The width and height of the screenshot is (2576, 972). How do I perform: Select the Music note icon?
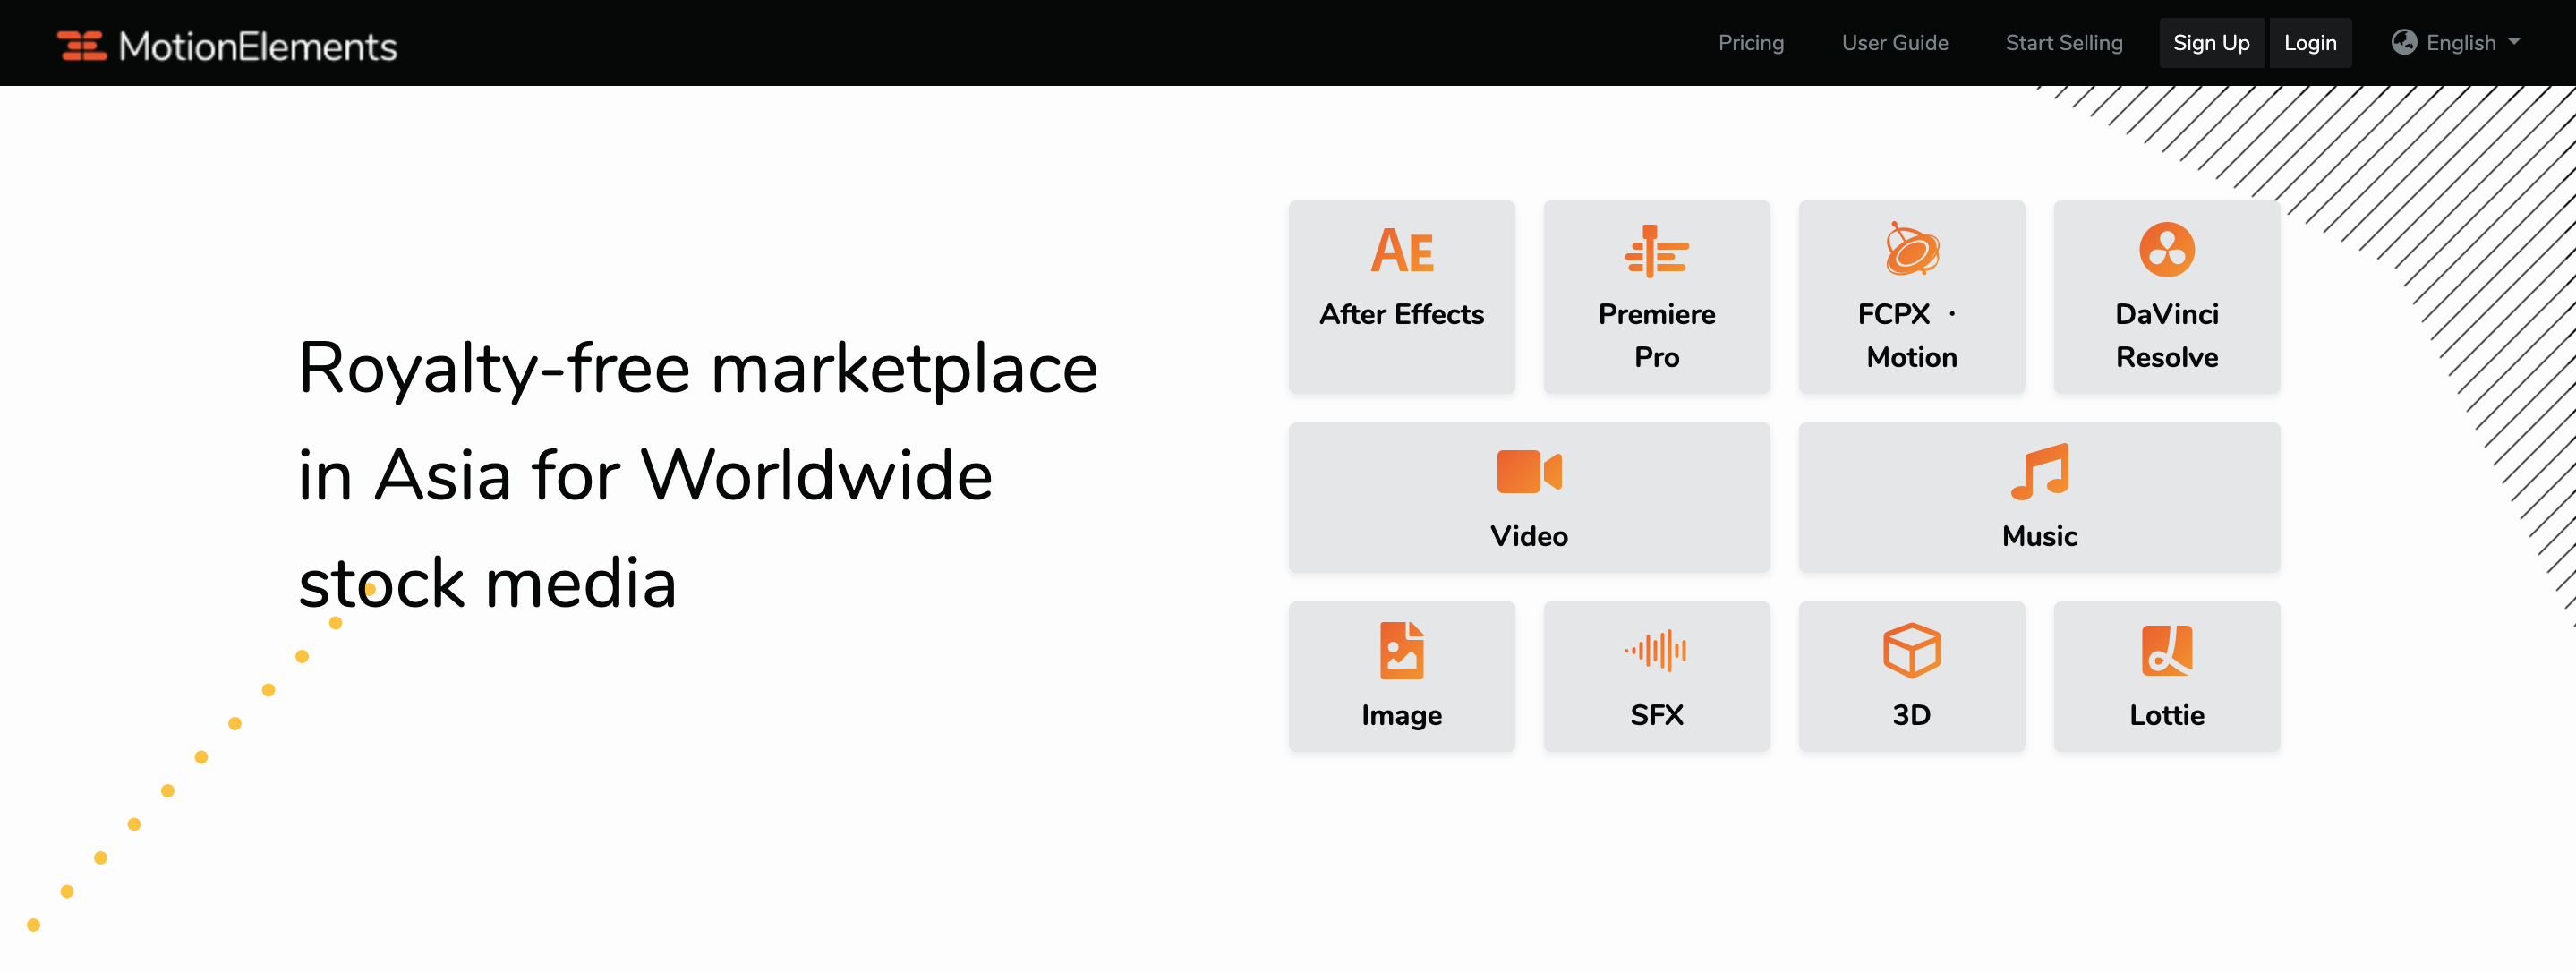[2039, 471]
